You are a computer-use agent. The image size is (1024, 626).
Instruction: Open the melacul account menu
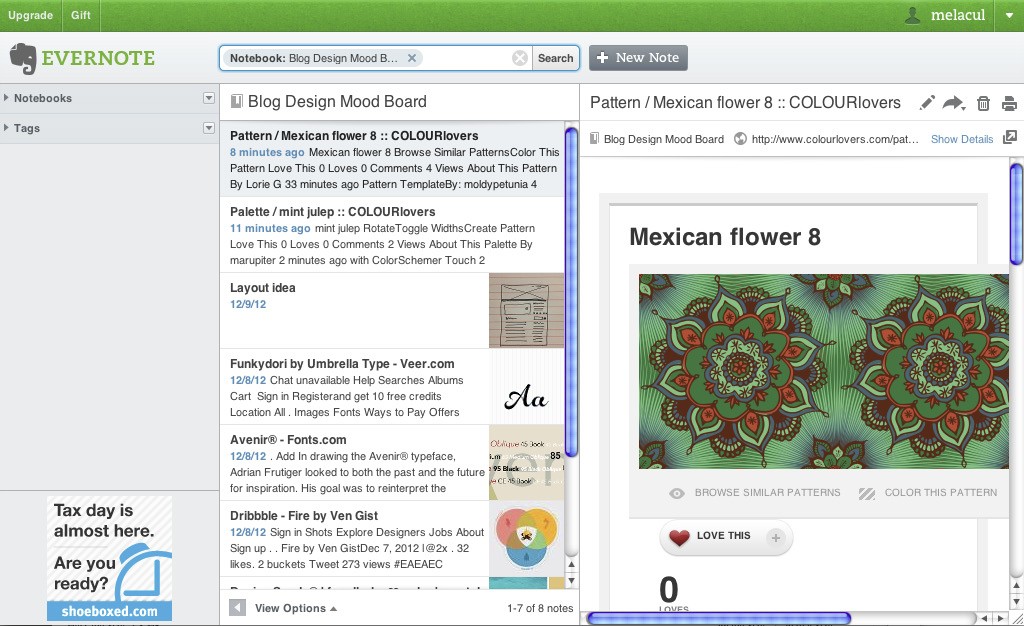click(x=958, y=15)
